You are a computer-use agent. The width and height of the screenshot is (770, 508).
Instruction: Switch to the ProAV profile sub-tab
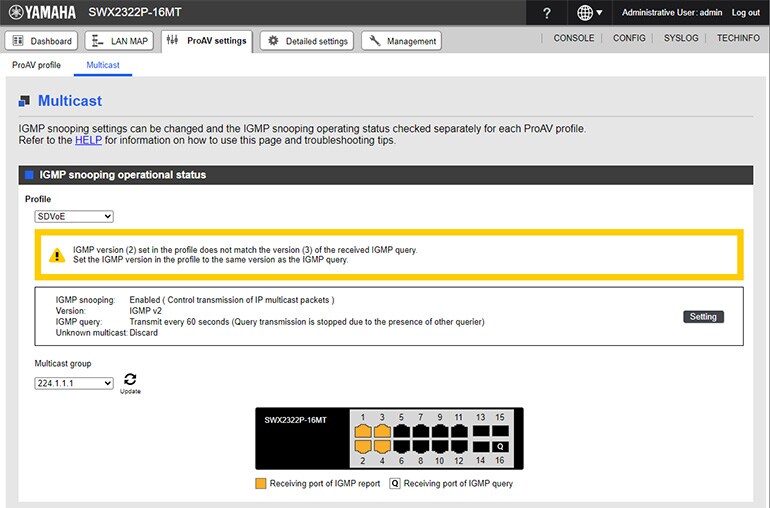(36, 65)
